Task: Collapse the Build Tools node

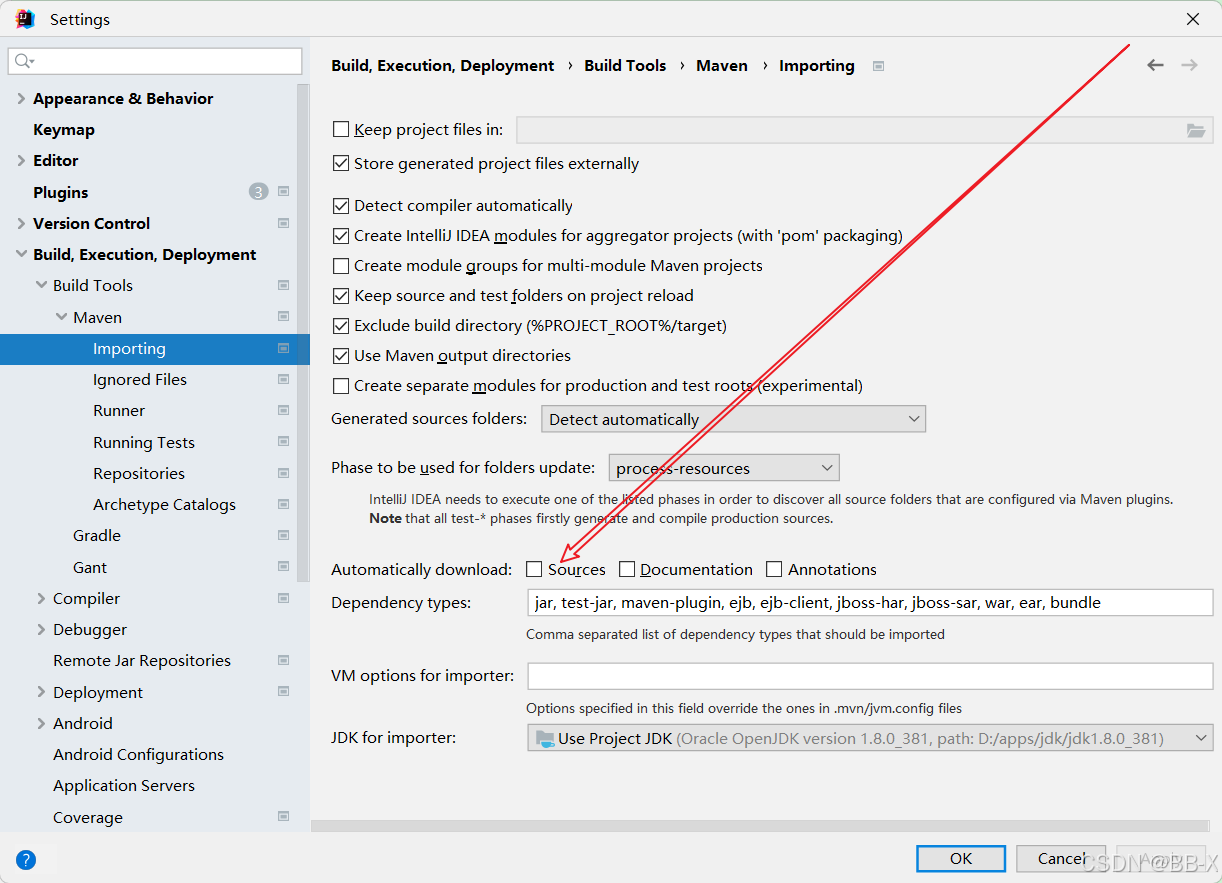Action: click(x=41, y=285)
